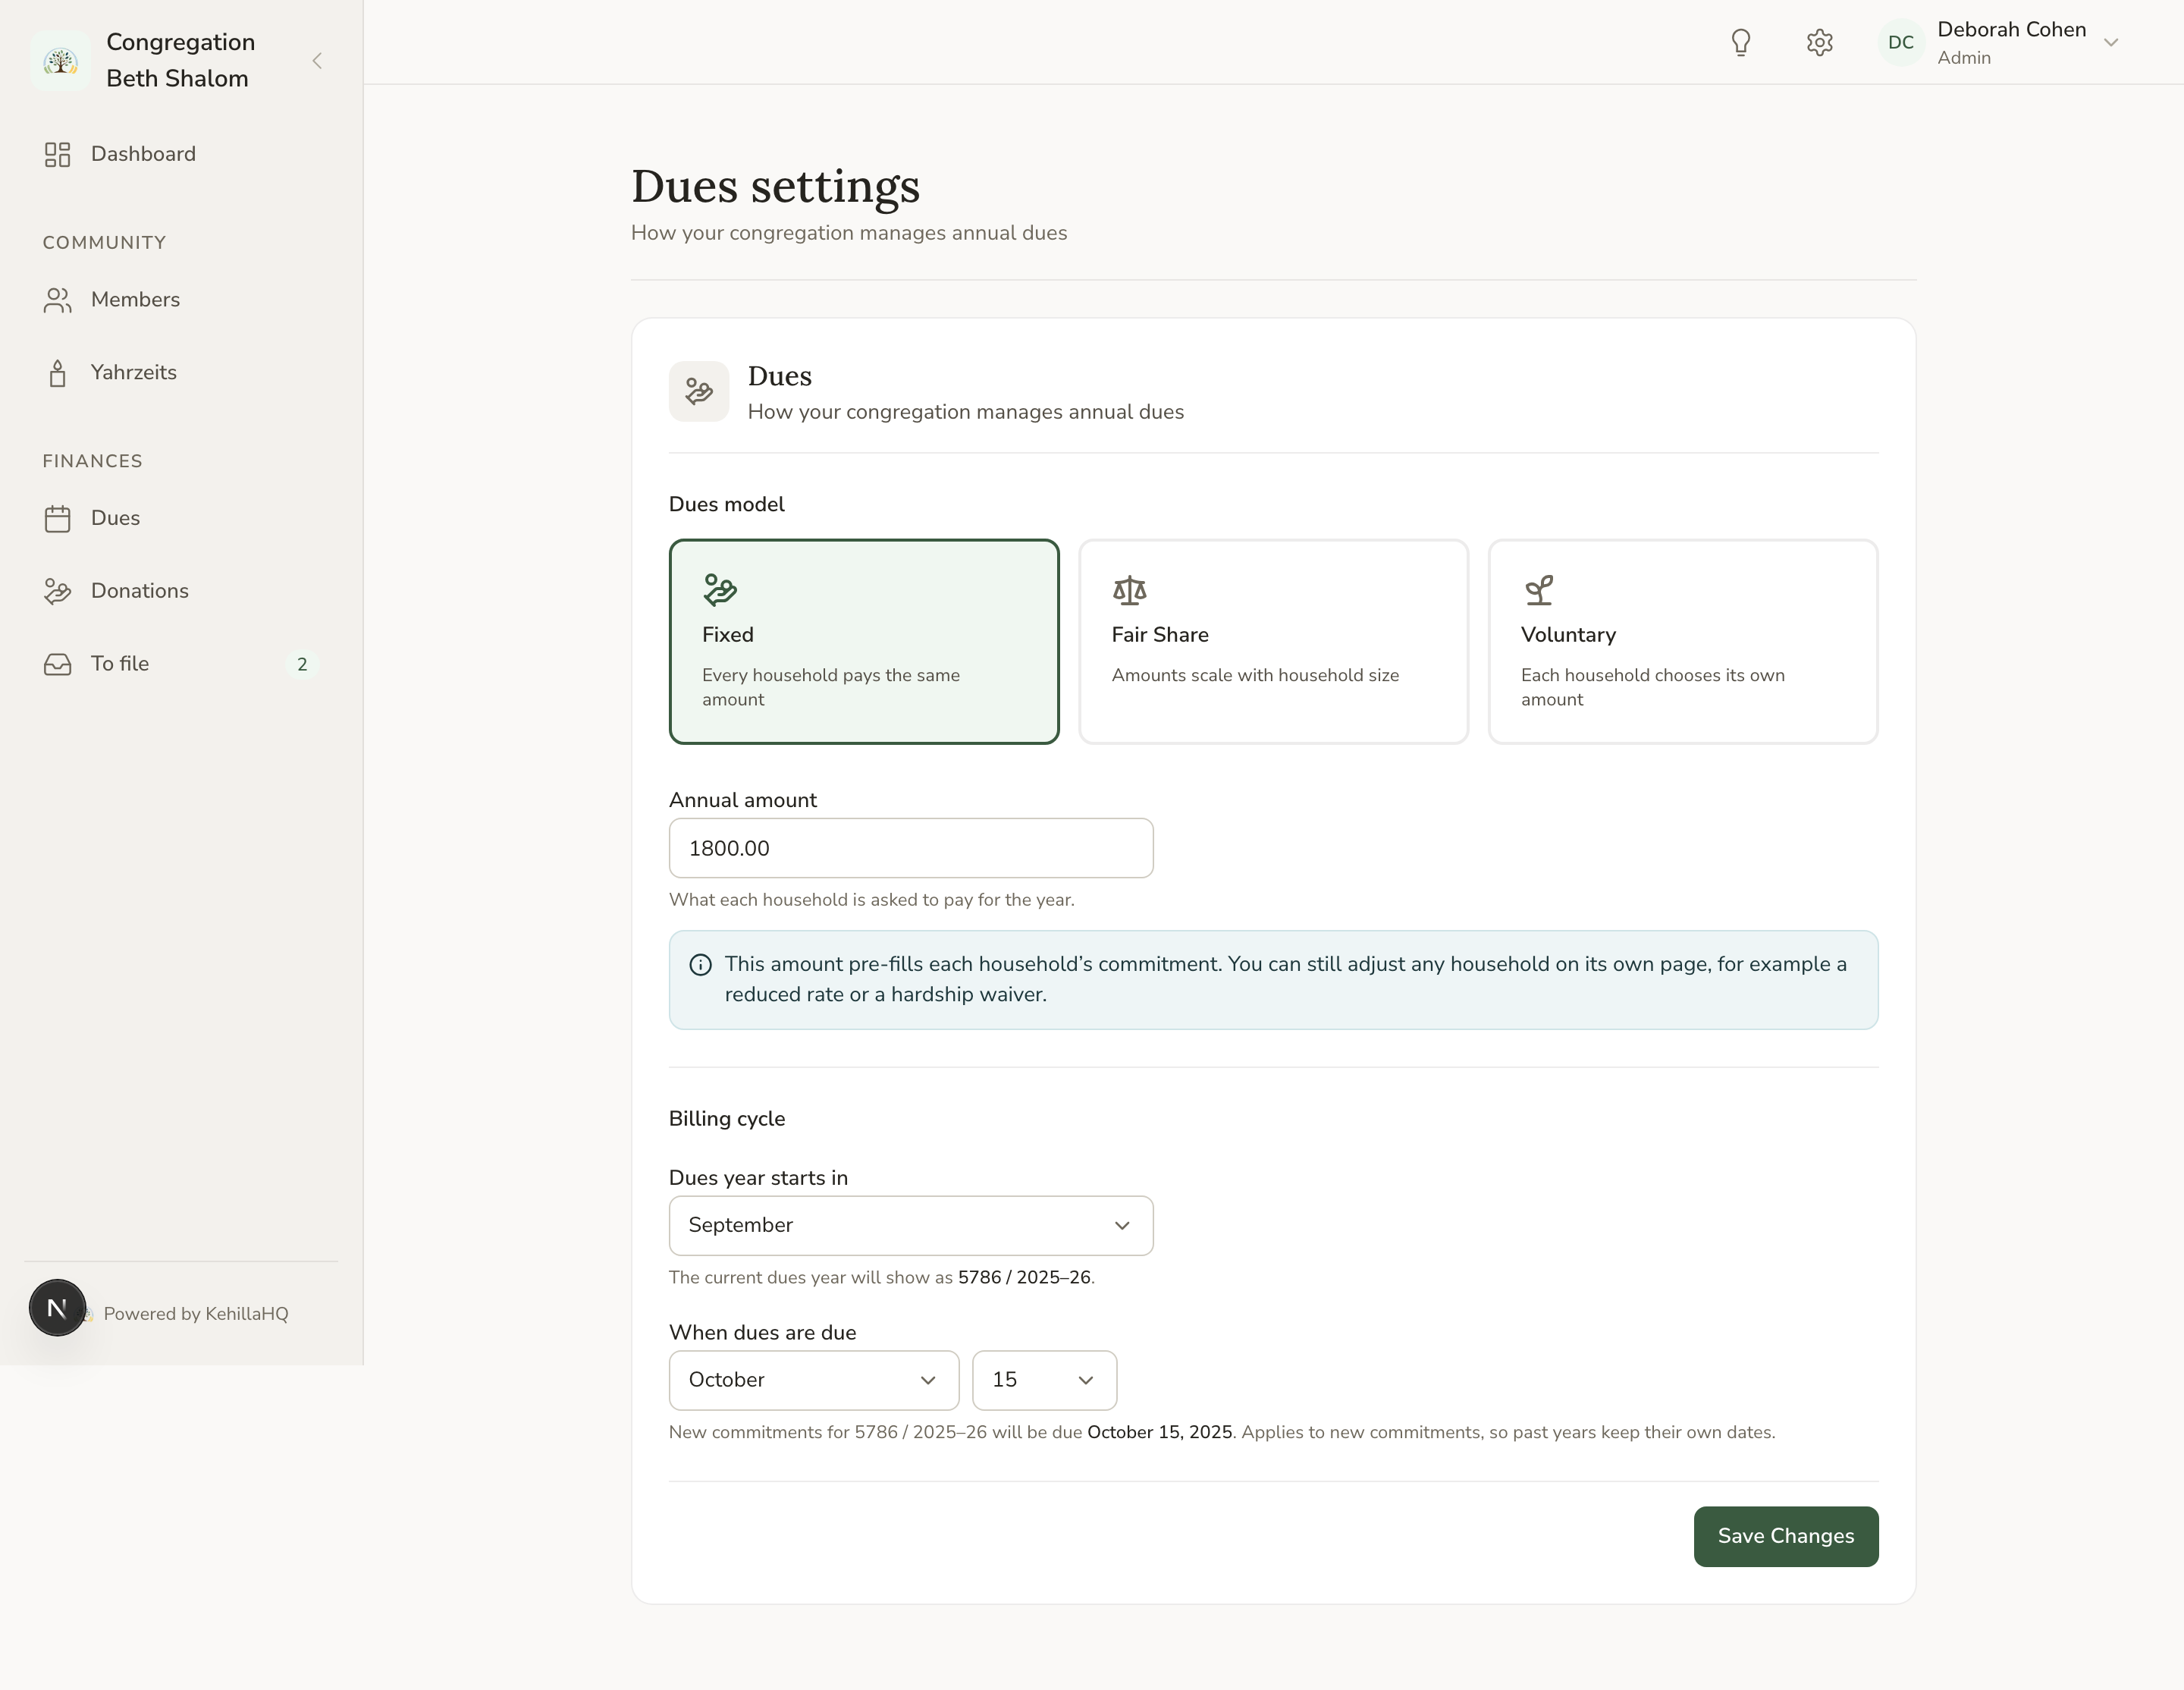Click the round N badge icon

pyautogui.click(x=57, y=1307)
